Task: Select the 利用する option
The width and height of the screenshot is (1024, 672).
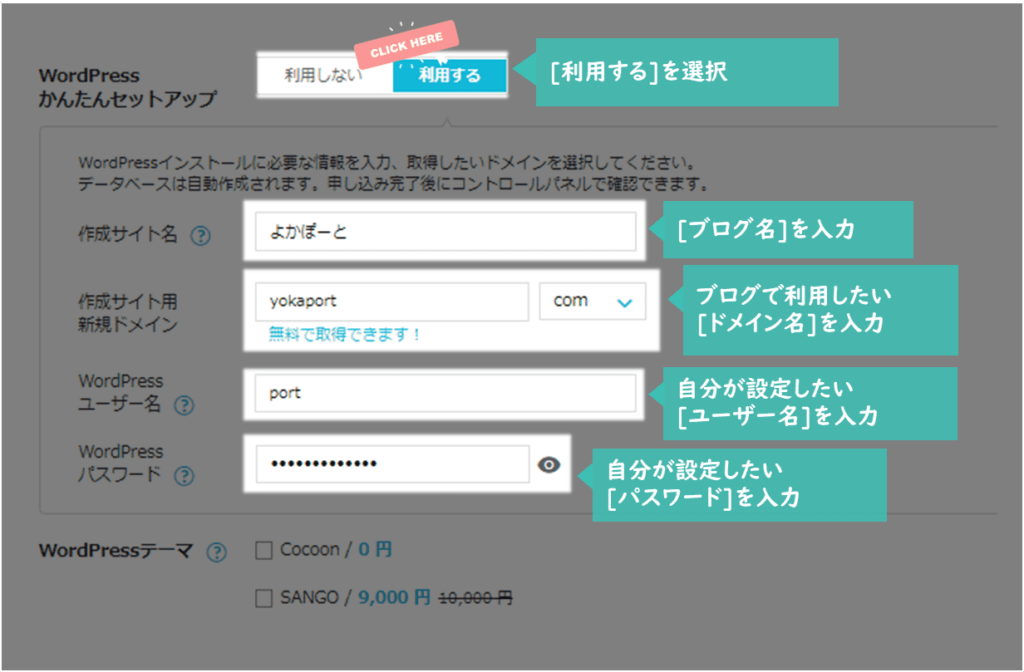Action: 449,75
